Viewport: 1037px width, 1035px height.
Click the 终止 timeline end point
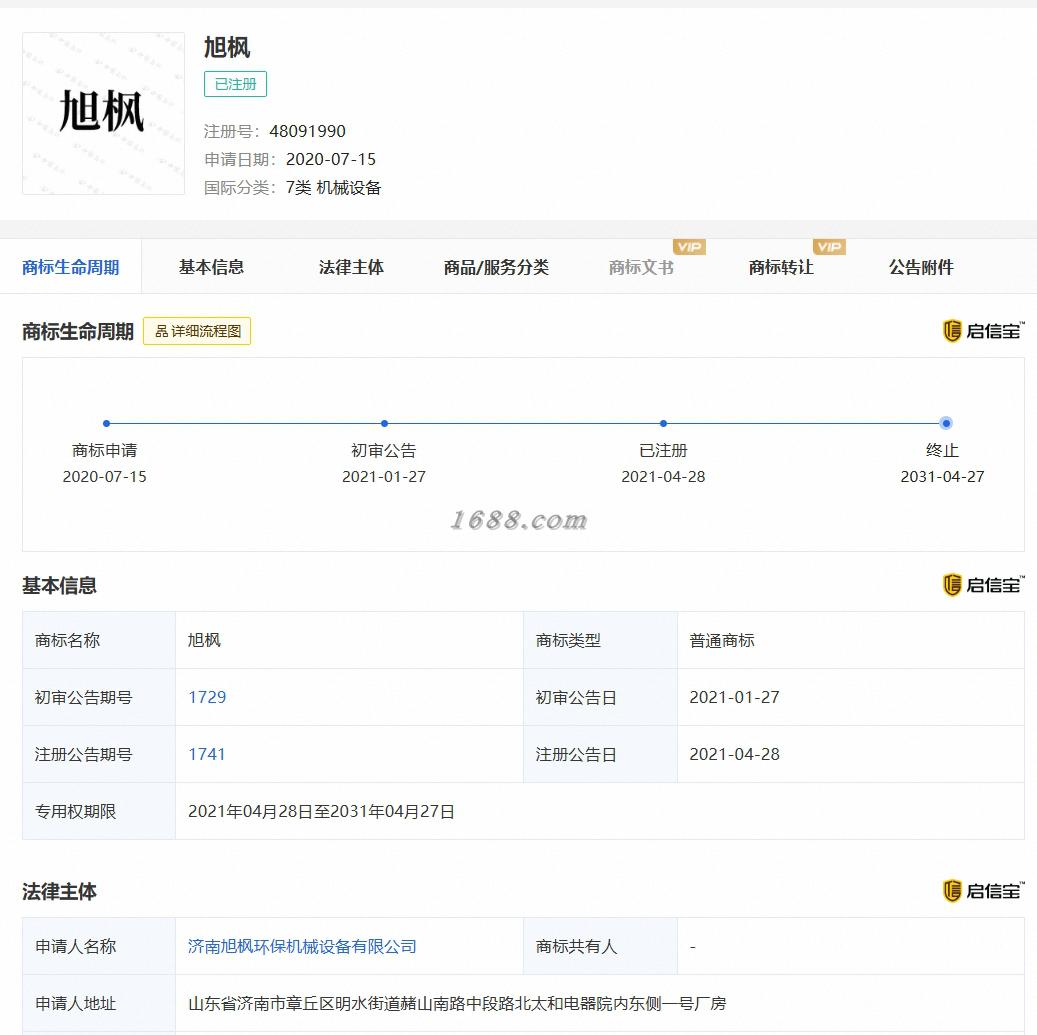[x=946, y=423]
